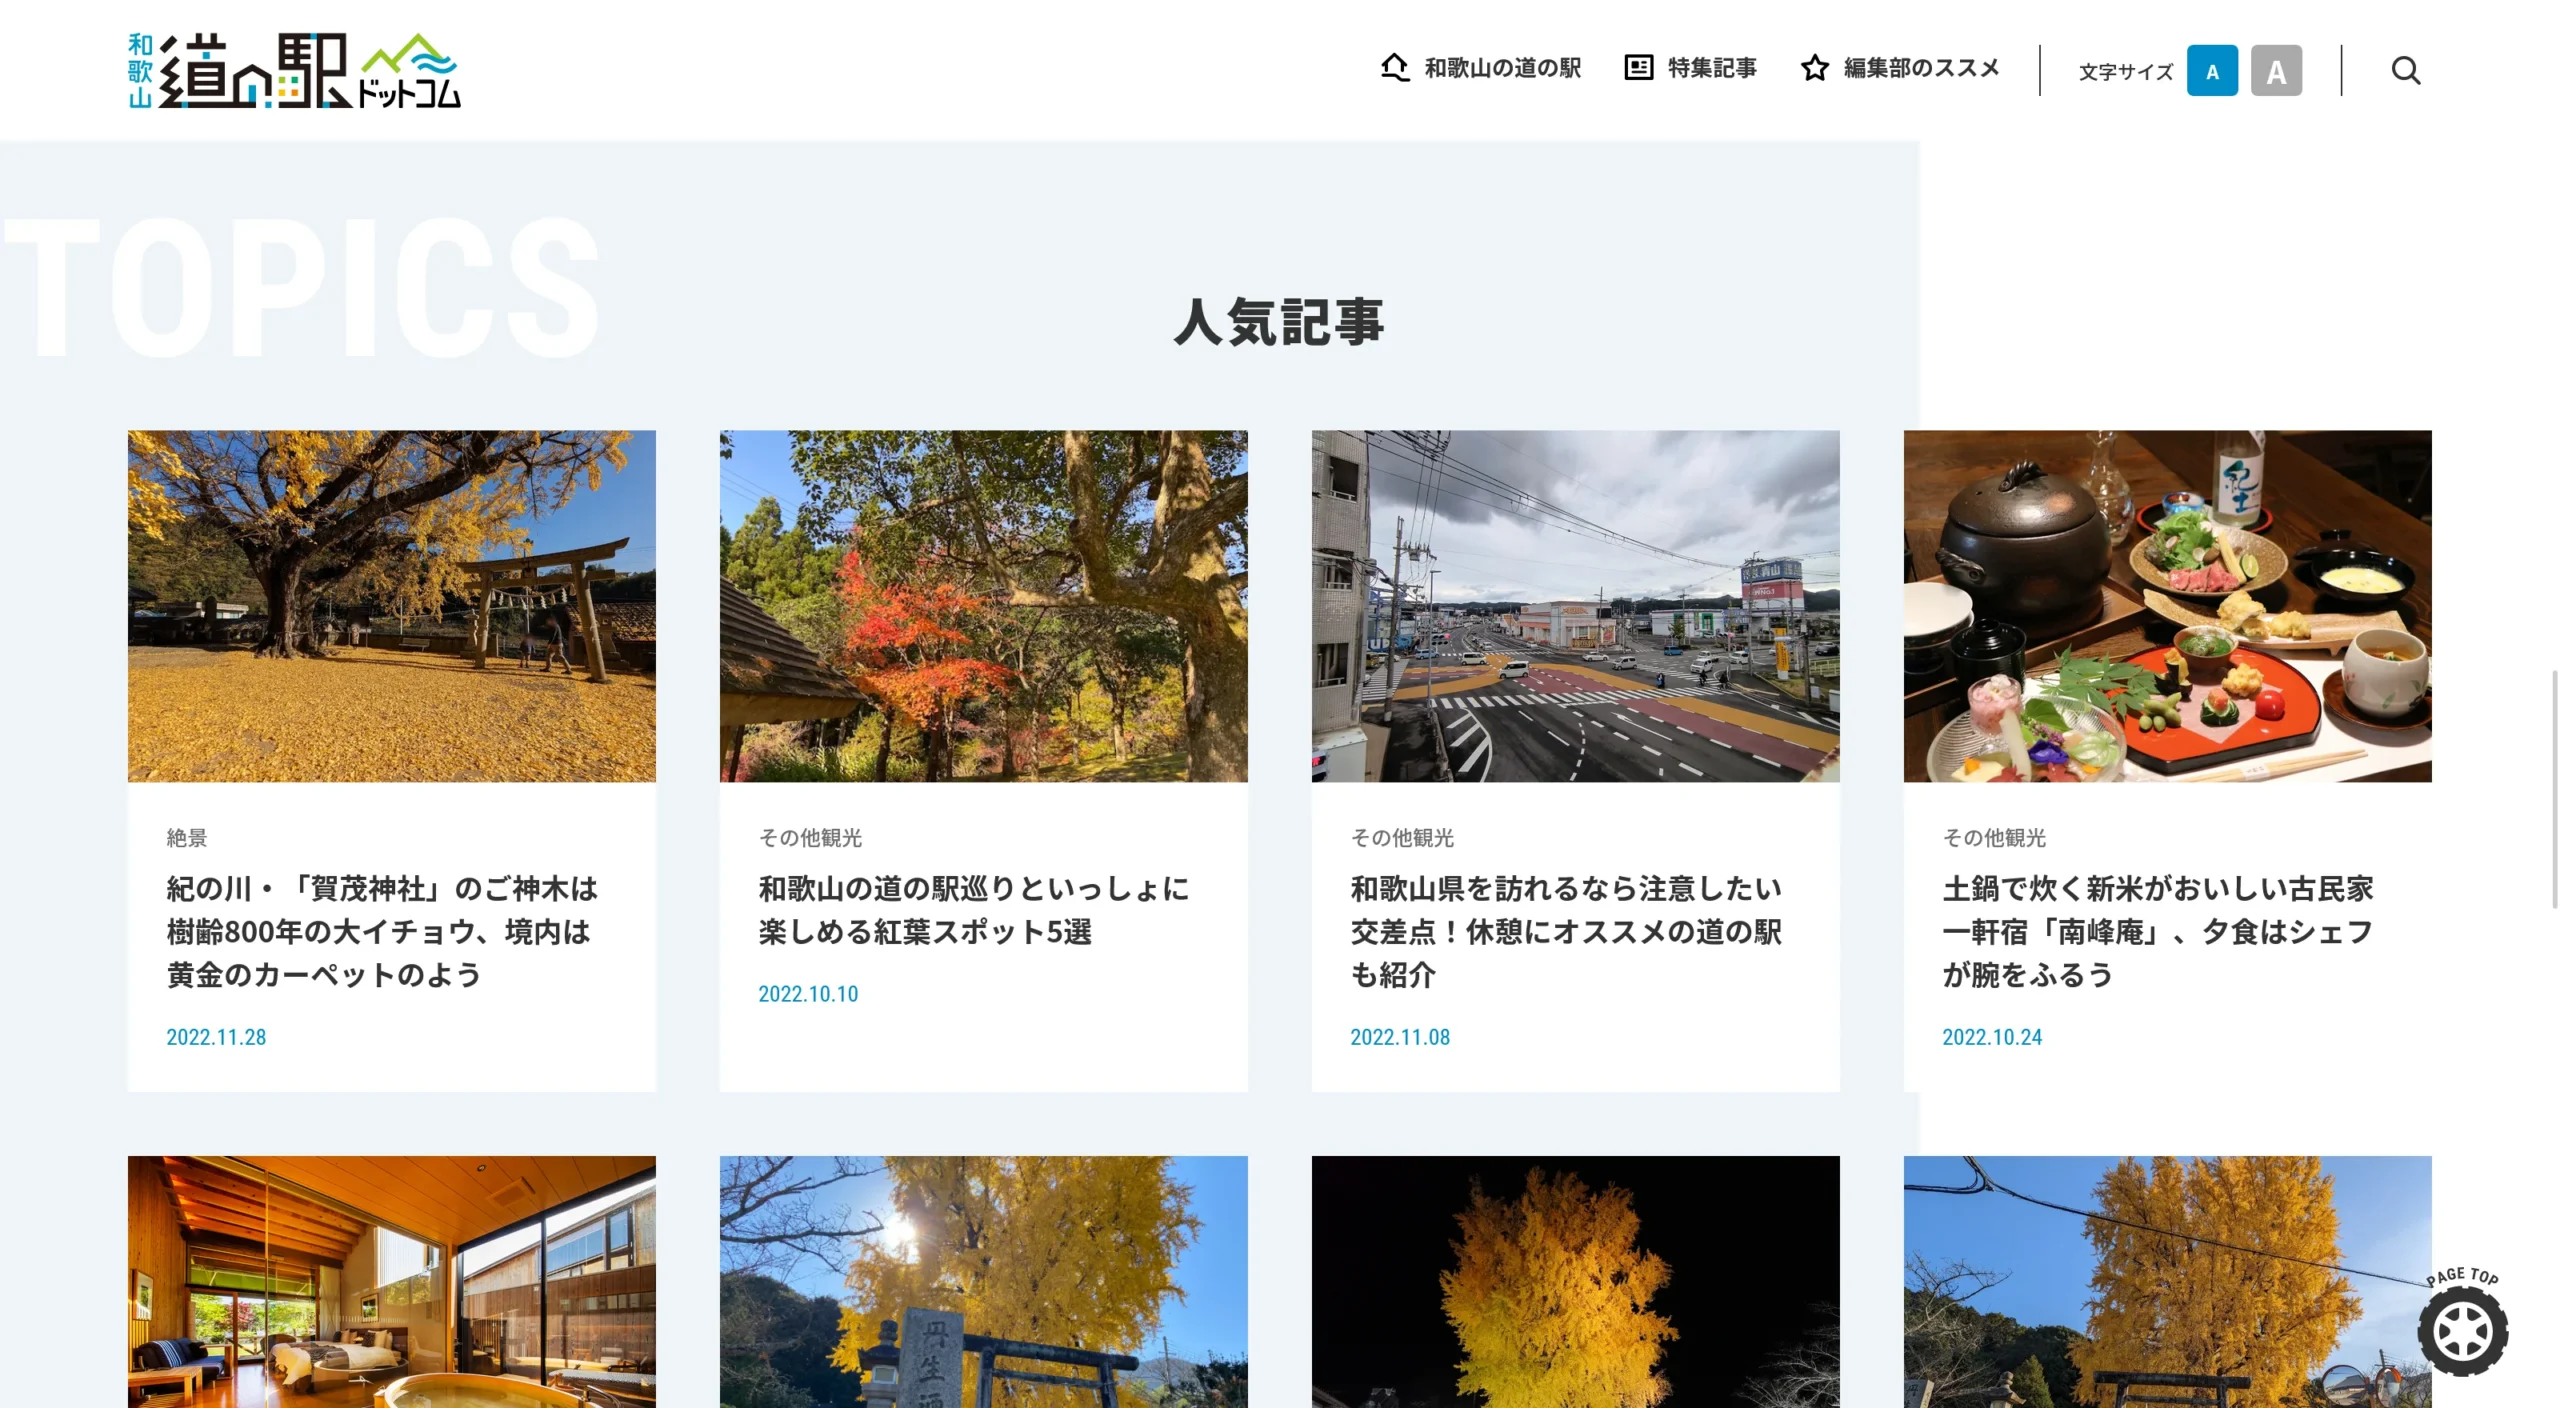
Task: Click the intersection street photo thumbnail
Action: 1575,606
